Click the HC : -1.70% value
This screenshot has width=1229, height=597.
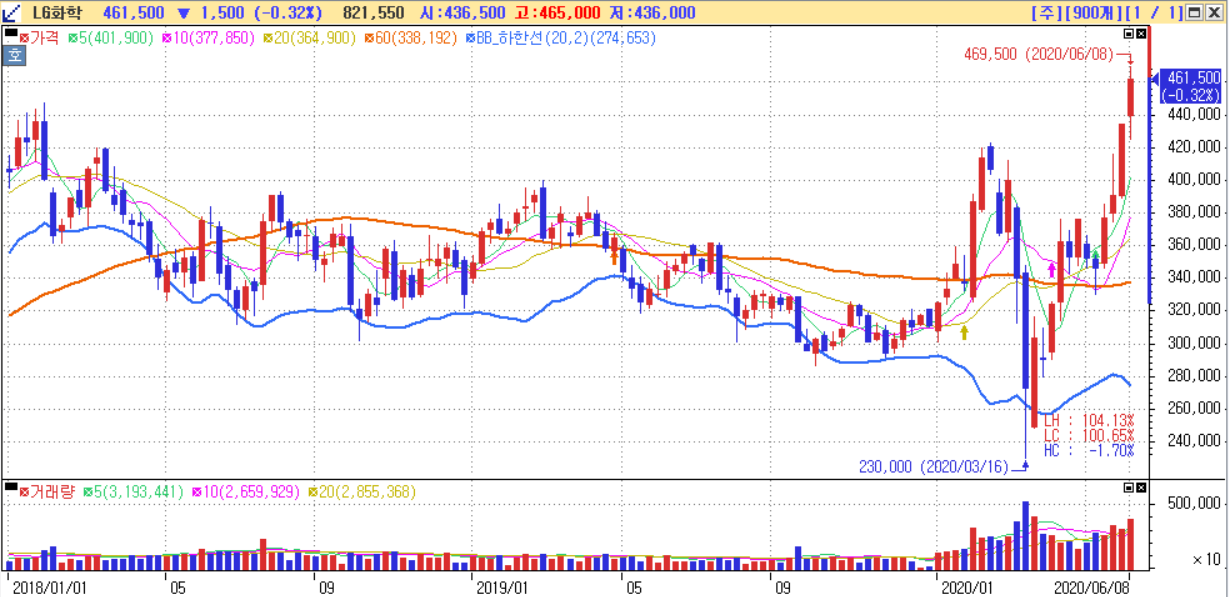pyautogui.click(x=1088, y=450)
